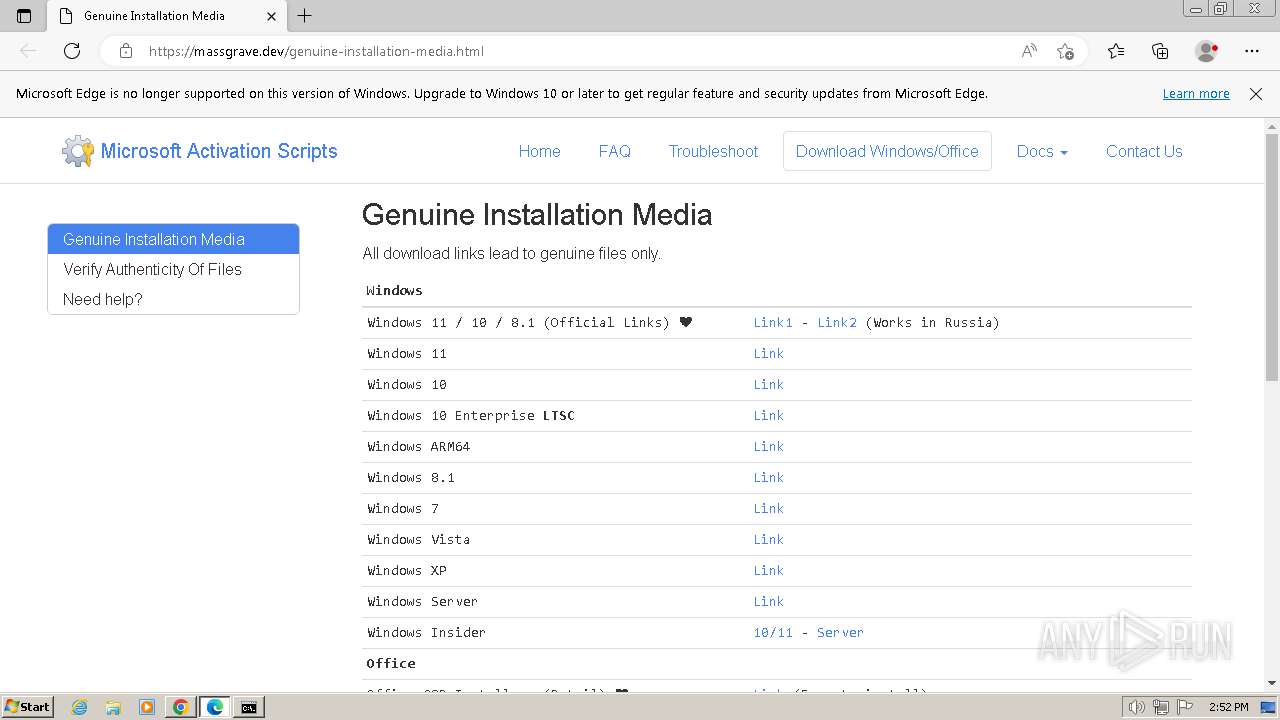Open Verify Authenticity Of Files sidebar item

pyautogui.click(x=173, y=269)
